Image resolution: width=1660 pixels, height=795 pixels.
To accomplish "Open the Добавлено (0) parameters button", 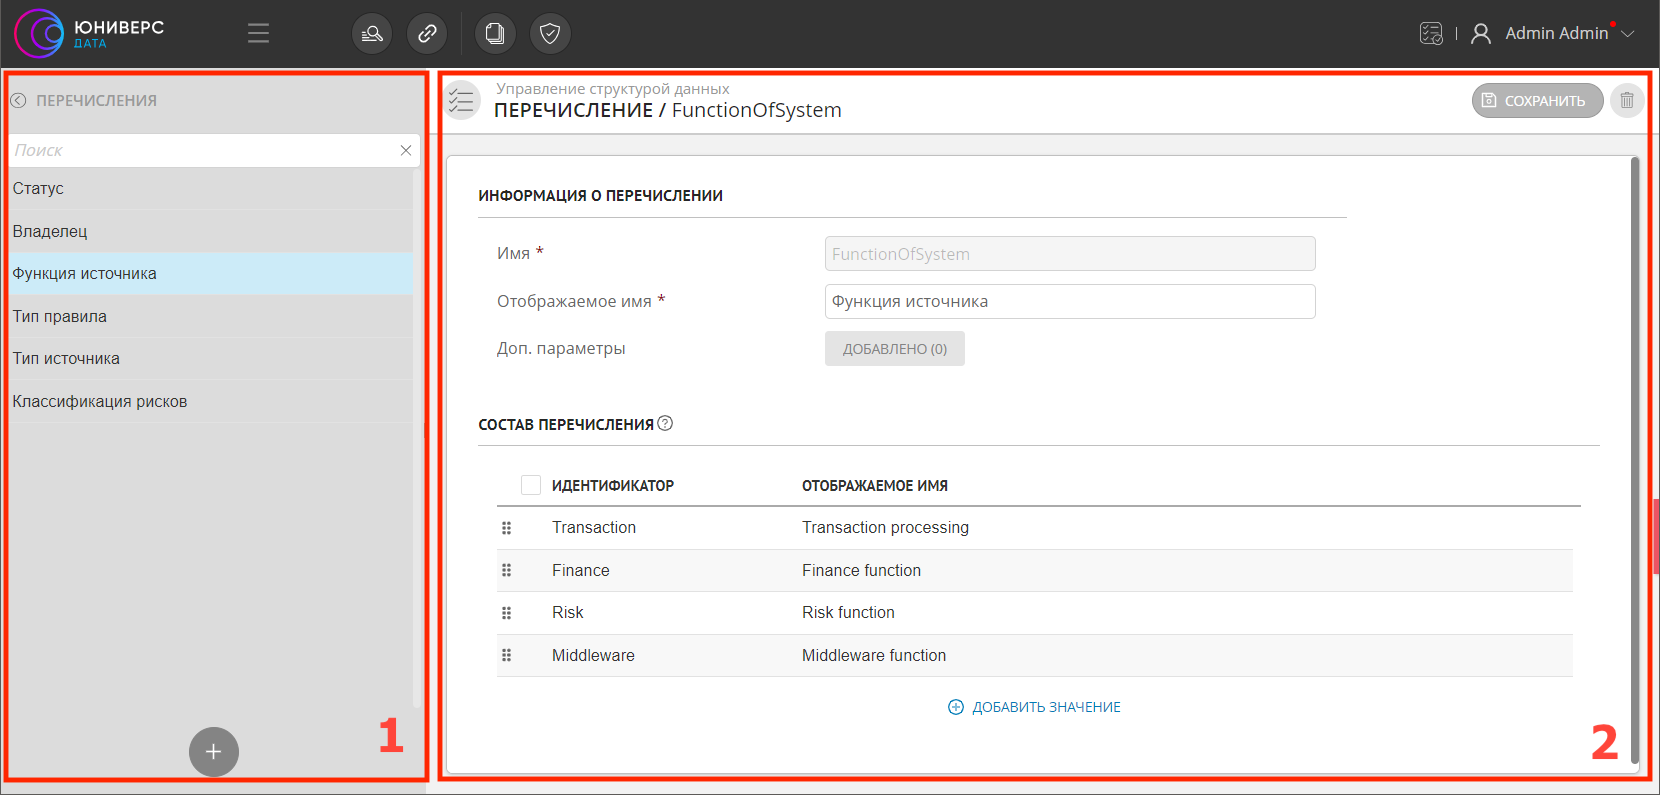I will 894,349.
